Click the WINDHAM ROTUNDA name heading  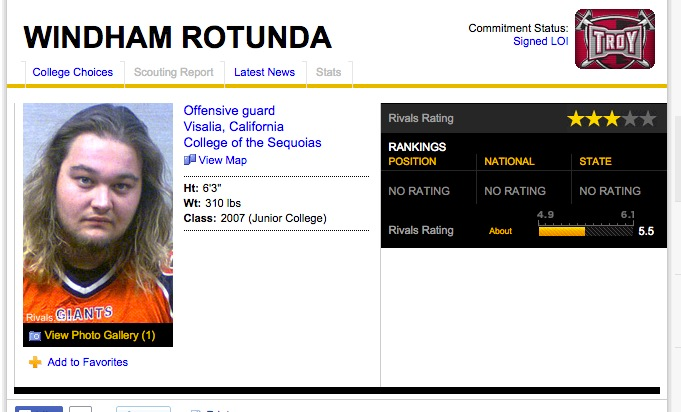[178, 37]
